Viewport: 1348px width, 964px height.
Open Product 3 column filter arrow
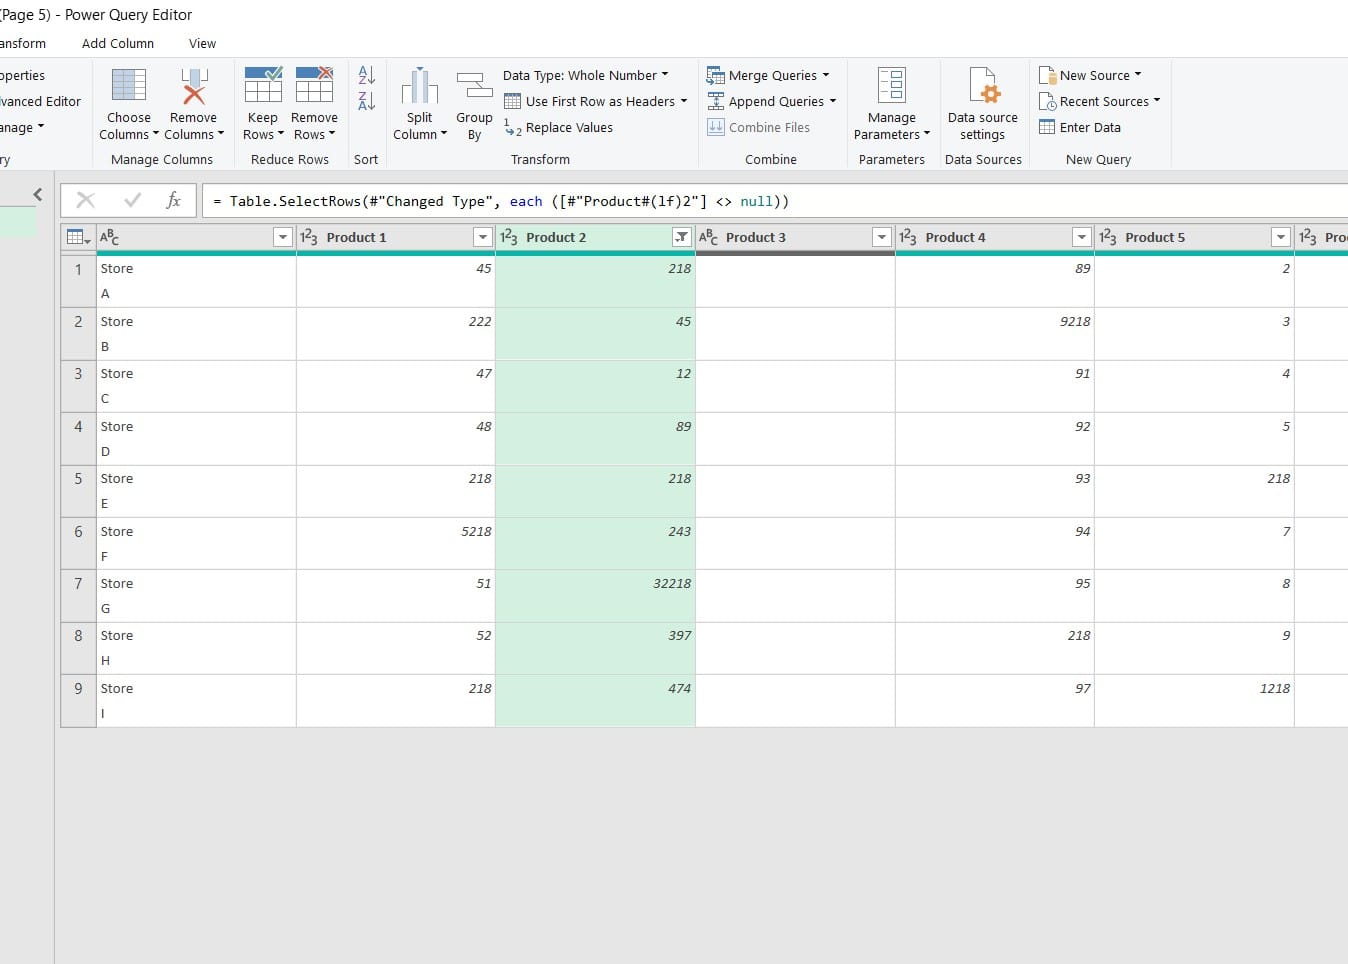point(881,237)
